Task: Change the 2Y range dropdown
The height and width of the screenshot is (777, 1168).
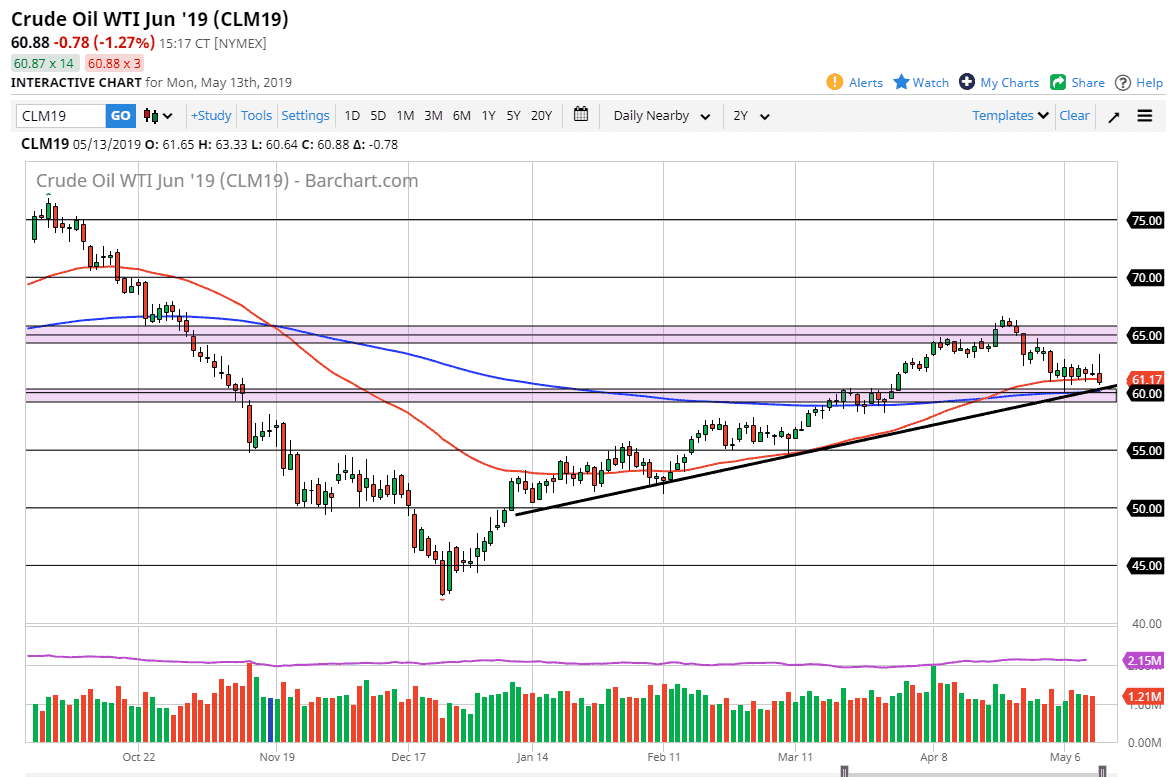Action: 748,115
